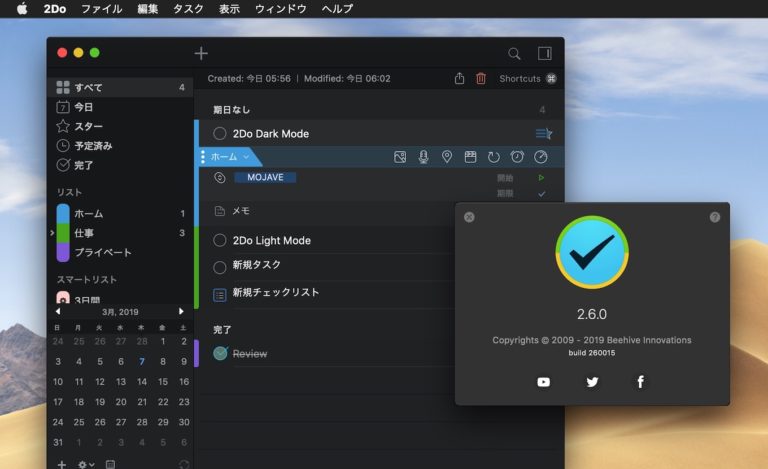Select the MOJAVE tag
Screen dimensions: 768x469
click(x=265, y=177)
